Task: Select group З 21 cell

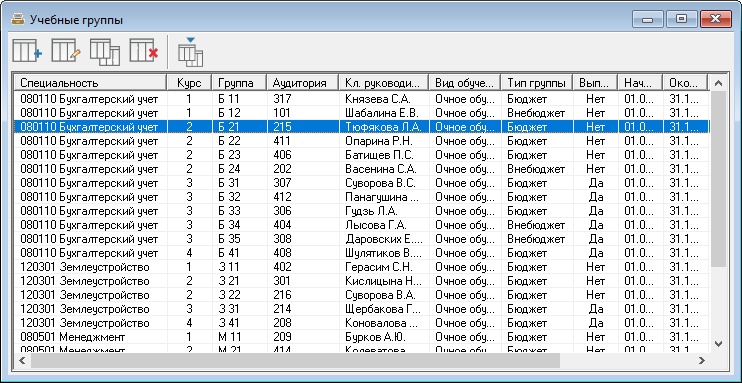Action: (x=239, y=281)
